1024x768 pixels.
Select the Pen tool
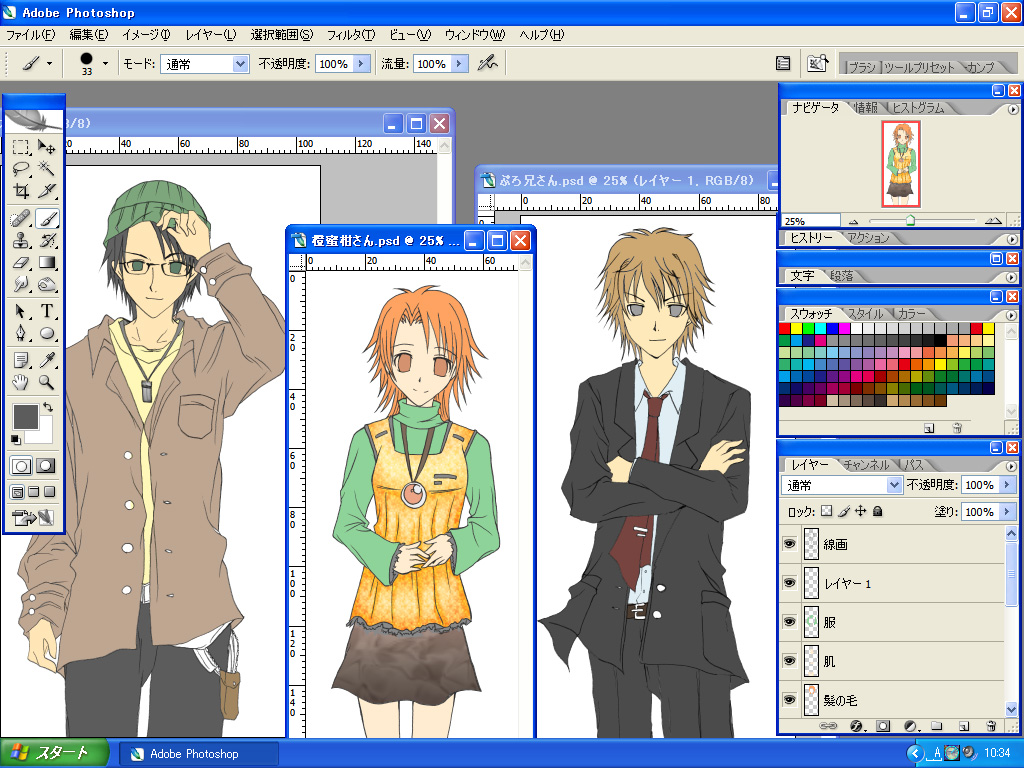[x=21, y=334]
